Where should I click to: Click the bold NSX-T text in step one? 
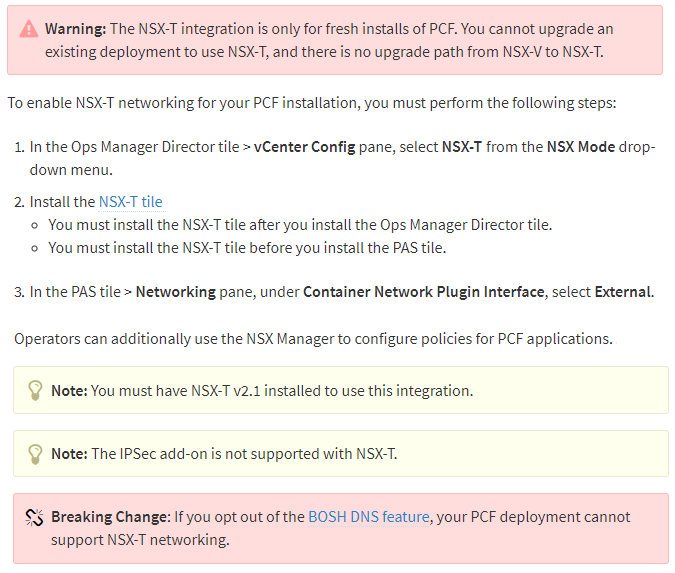(462, 147)
